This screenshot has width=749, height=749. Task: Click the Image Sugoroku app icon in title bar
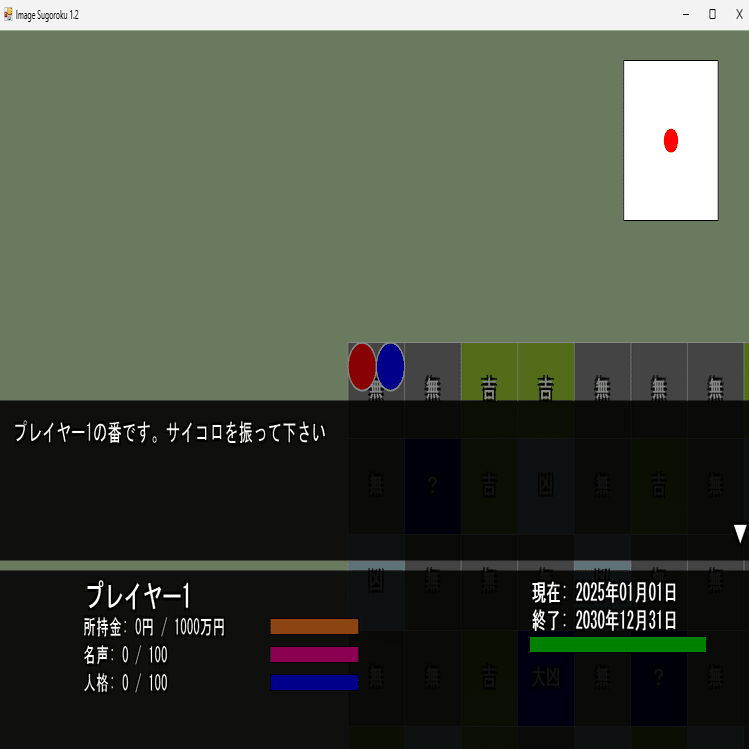(8, 14)
